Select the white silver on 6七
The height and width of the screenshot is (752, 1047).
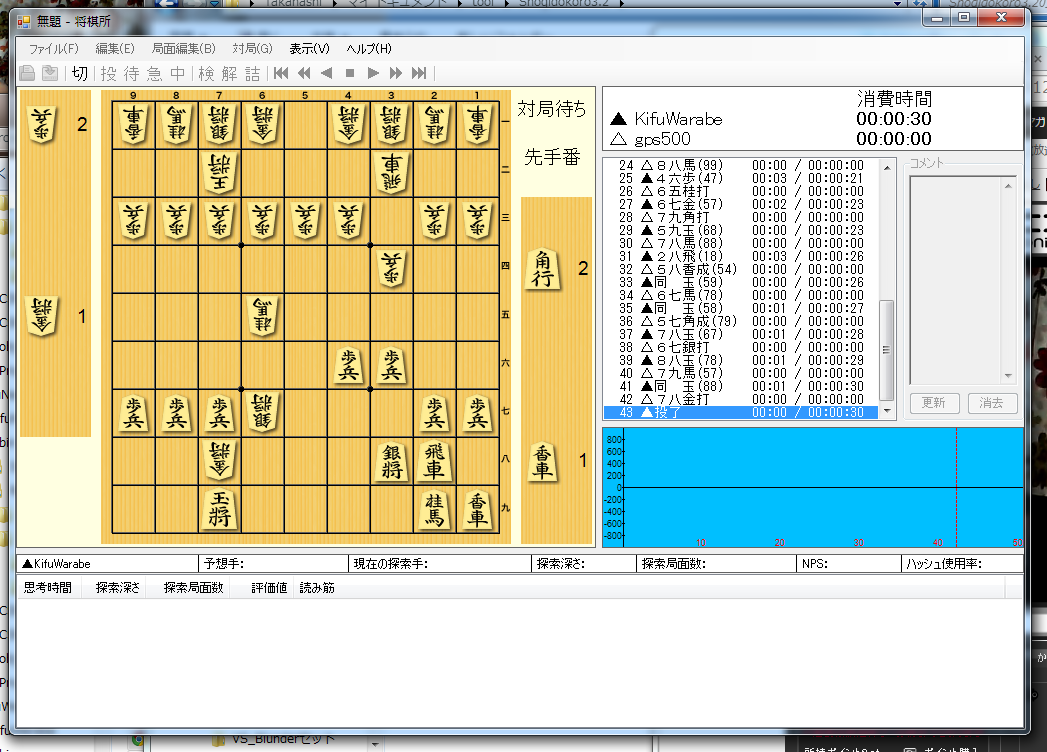click(262, 412)
